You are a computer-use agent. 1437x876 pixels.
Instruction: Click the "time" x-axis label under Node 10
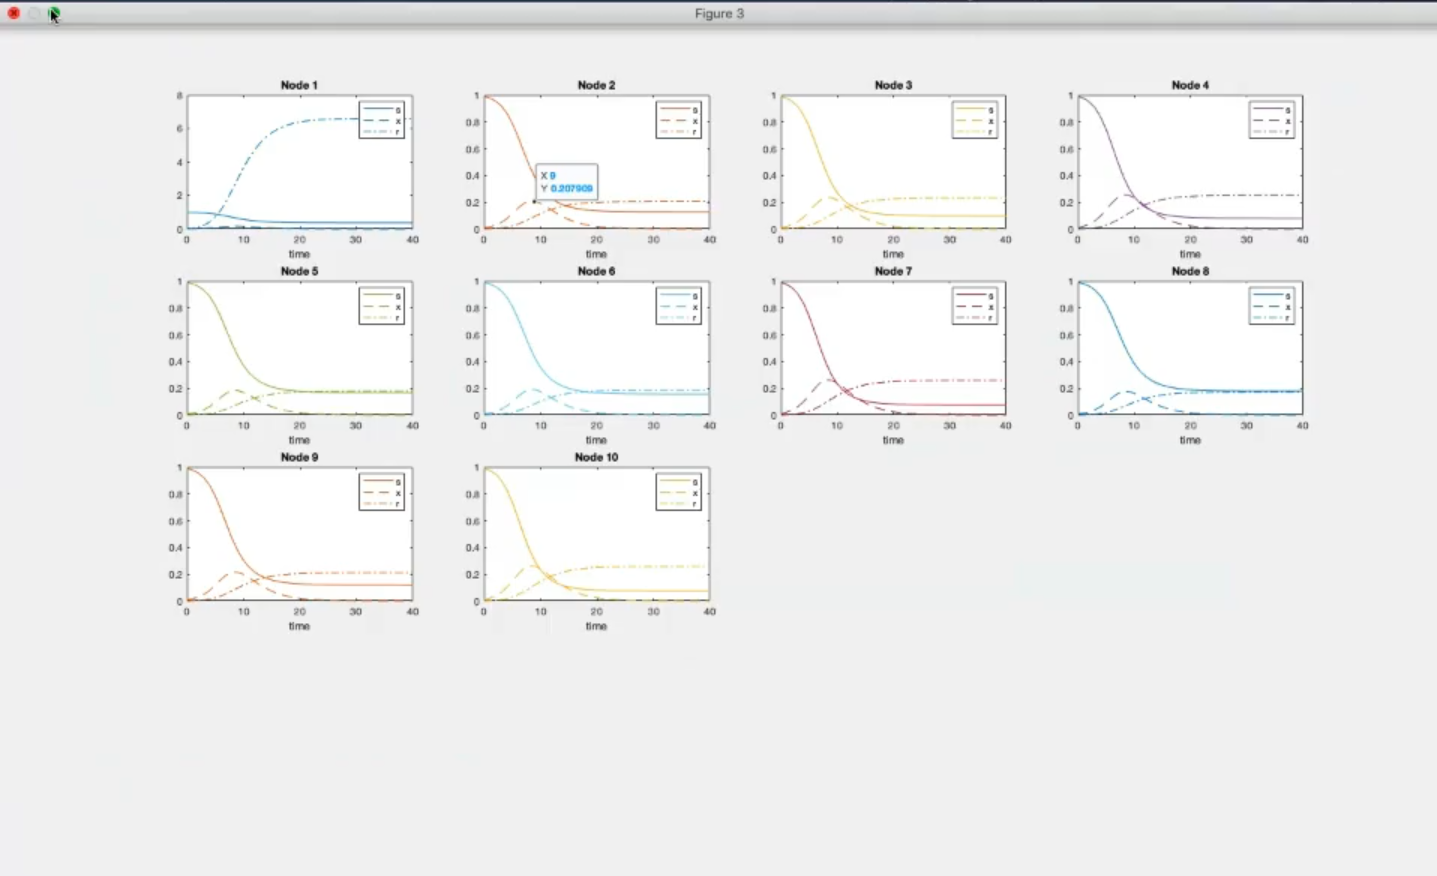click(x=596, y=626)
